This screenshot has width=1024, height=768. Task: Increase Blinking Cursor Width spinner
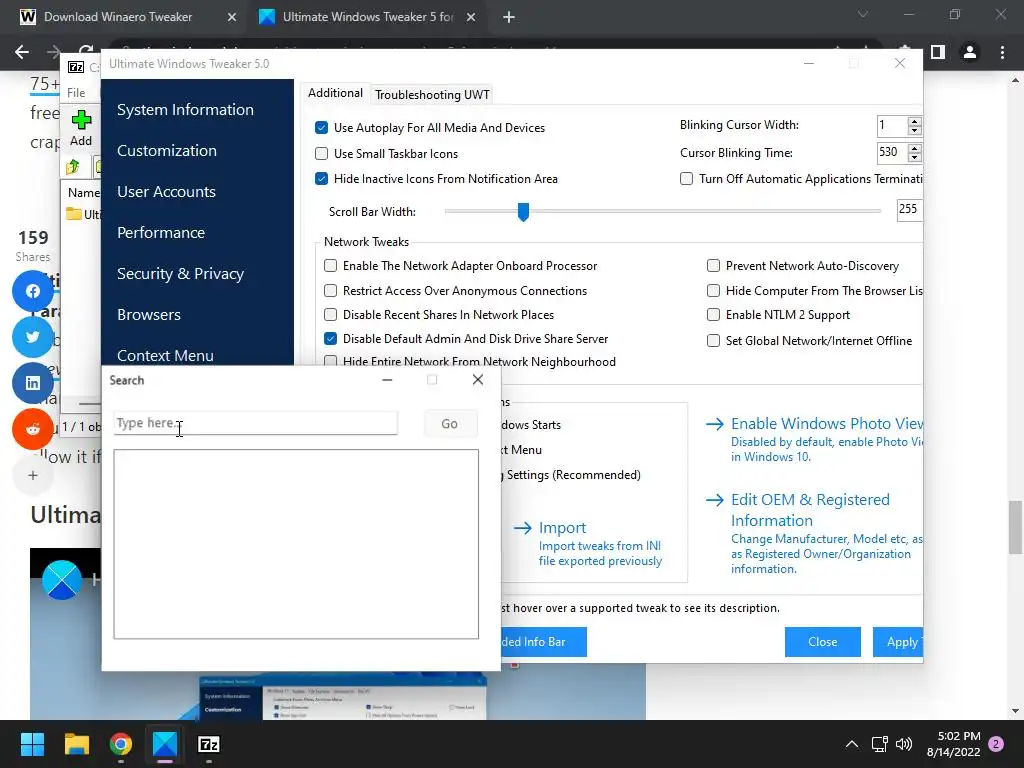tap(914, 121)
